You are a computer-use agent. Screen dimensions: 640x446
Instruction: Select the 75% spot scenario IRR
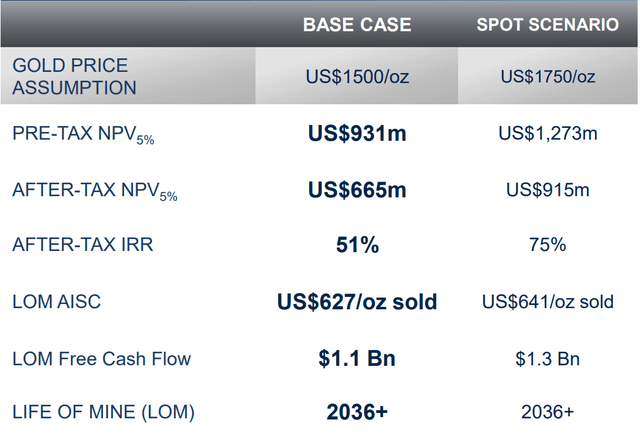coord(547,245)
